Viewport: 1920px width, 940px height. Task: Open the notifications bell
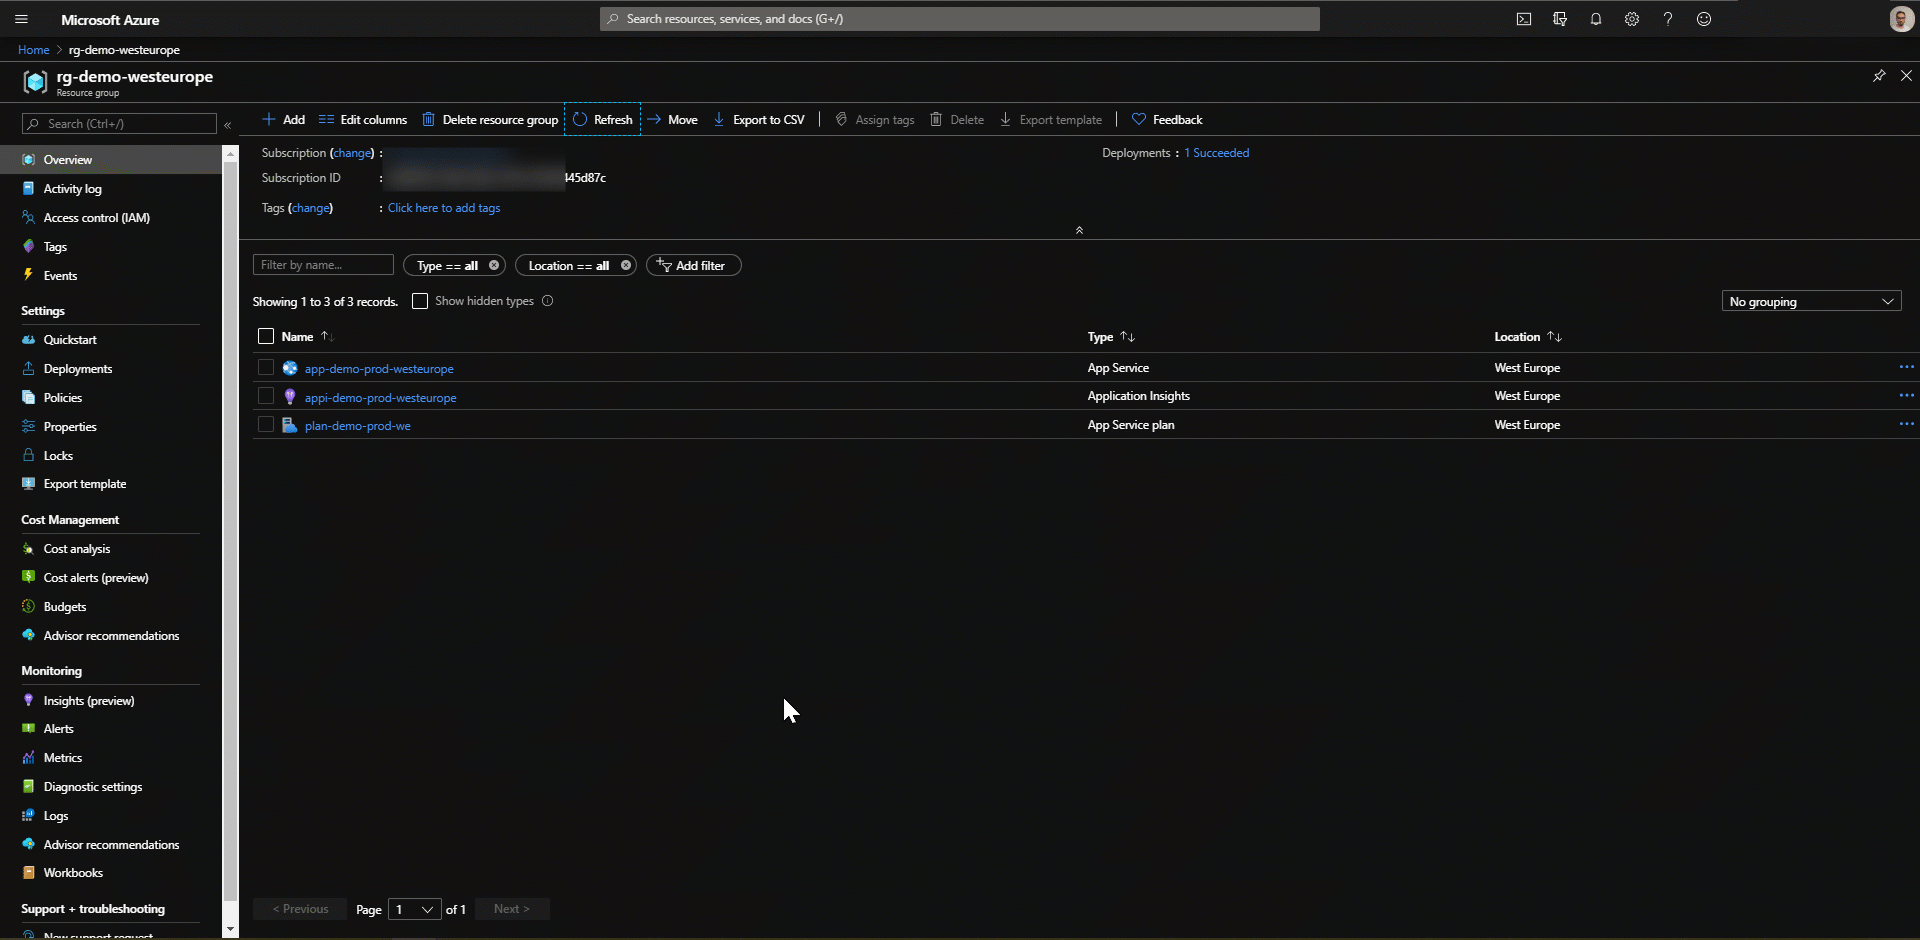tap(1595, 19)
